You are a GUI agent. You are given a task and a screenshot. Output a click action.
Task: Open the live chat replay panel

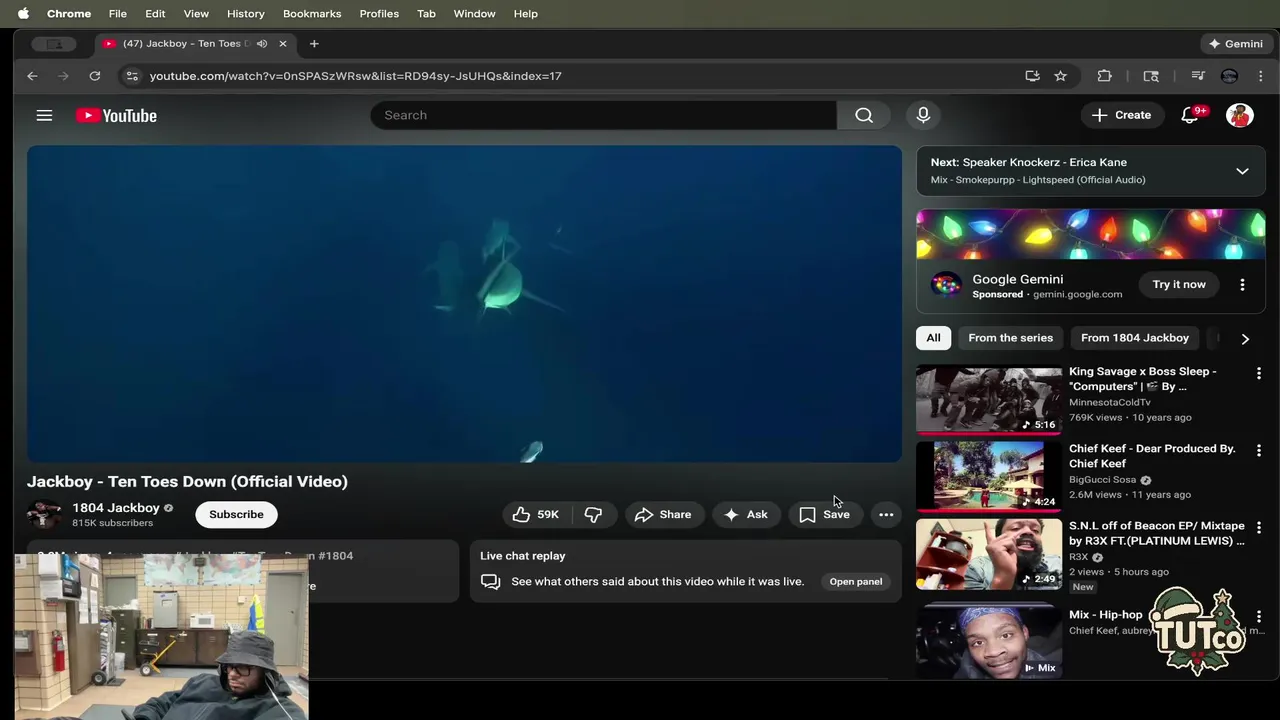coord(856,582)
